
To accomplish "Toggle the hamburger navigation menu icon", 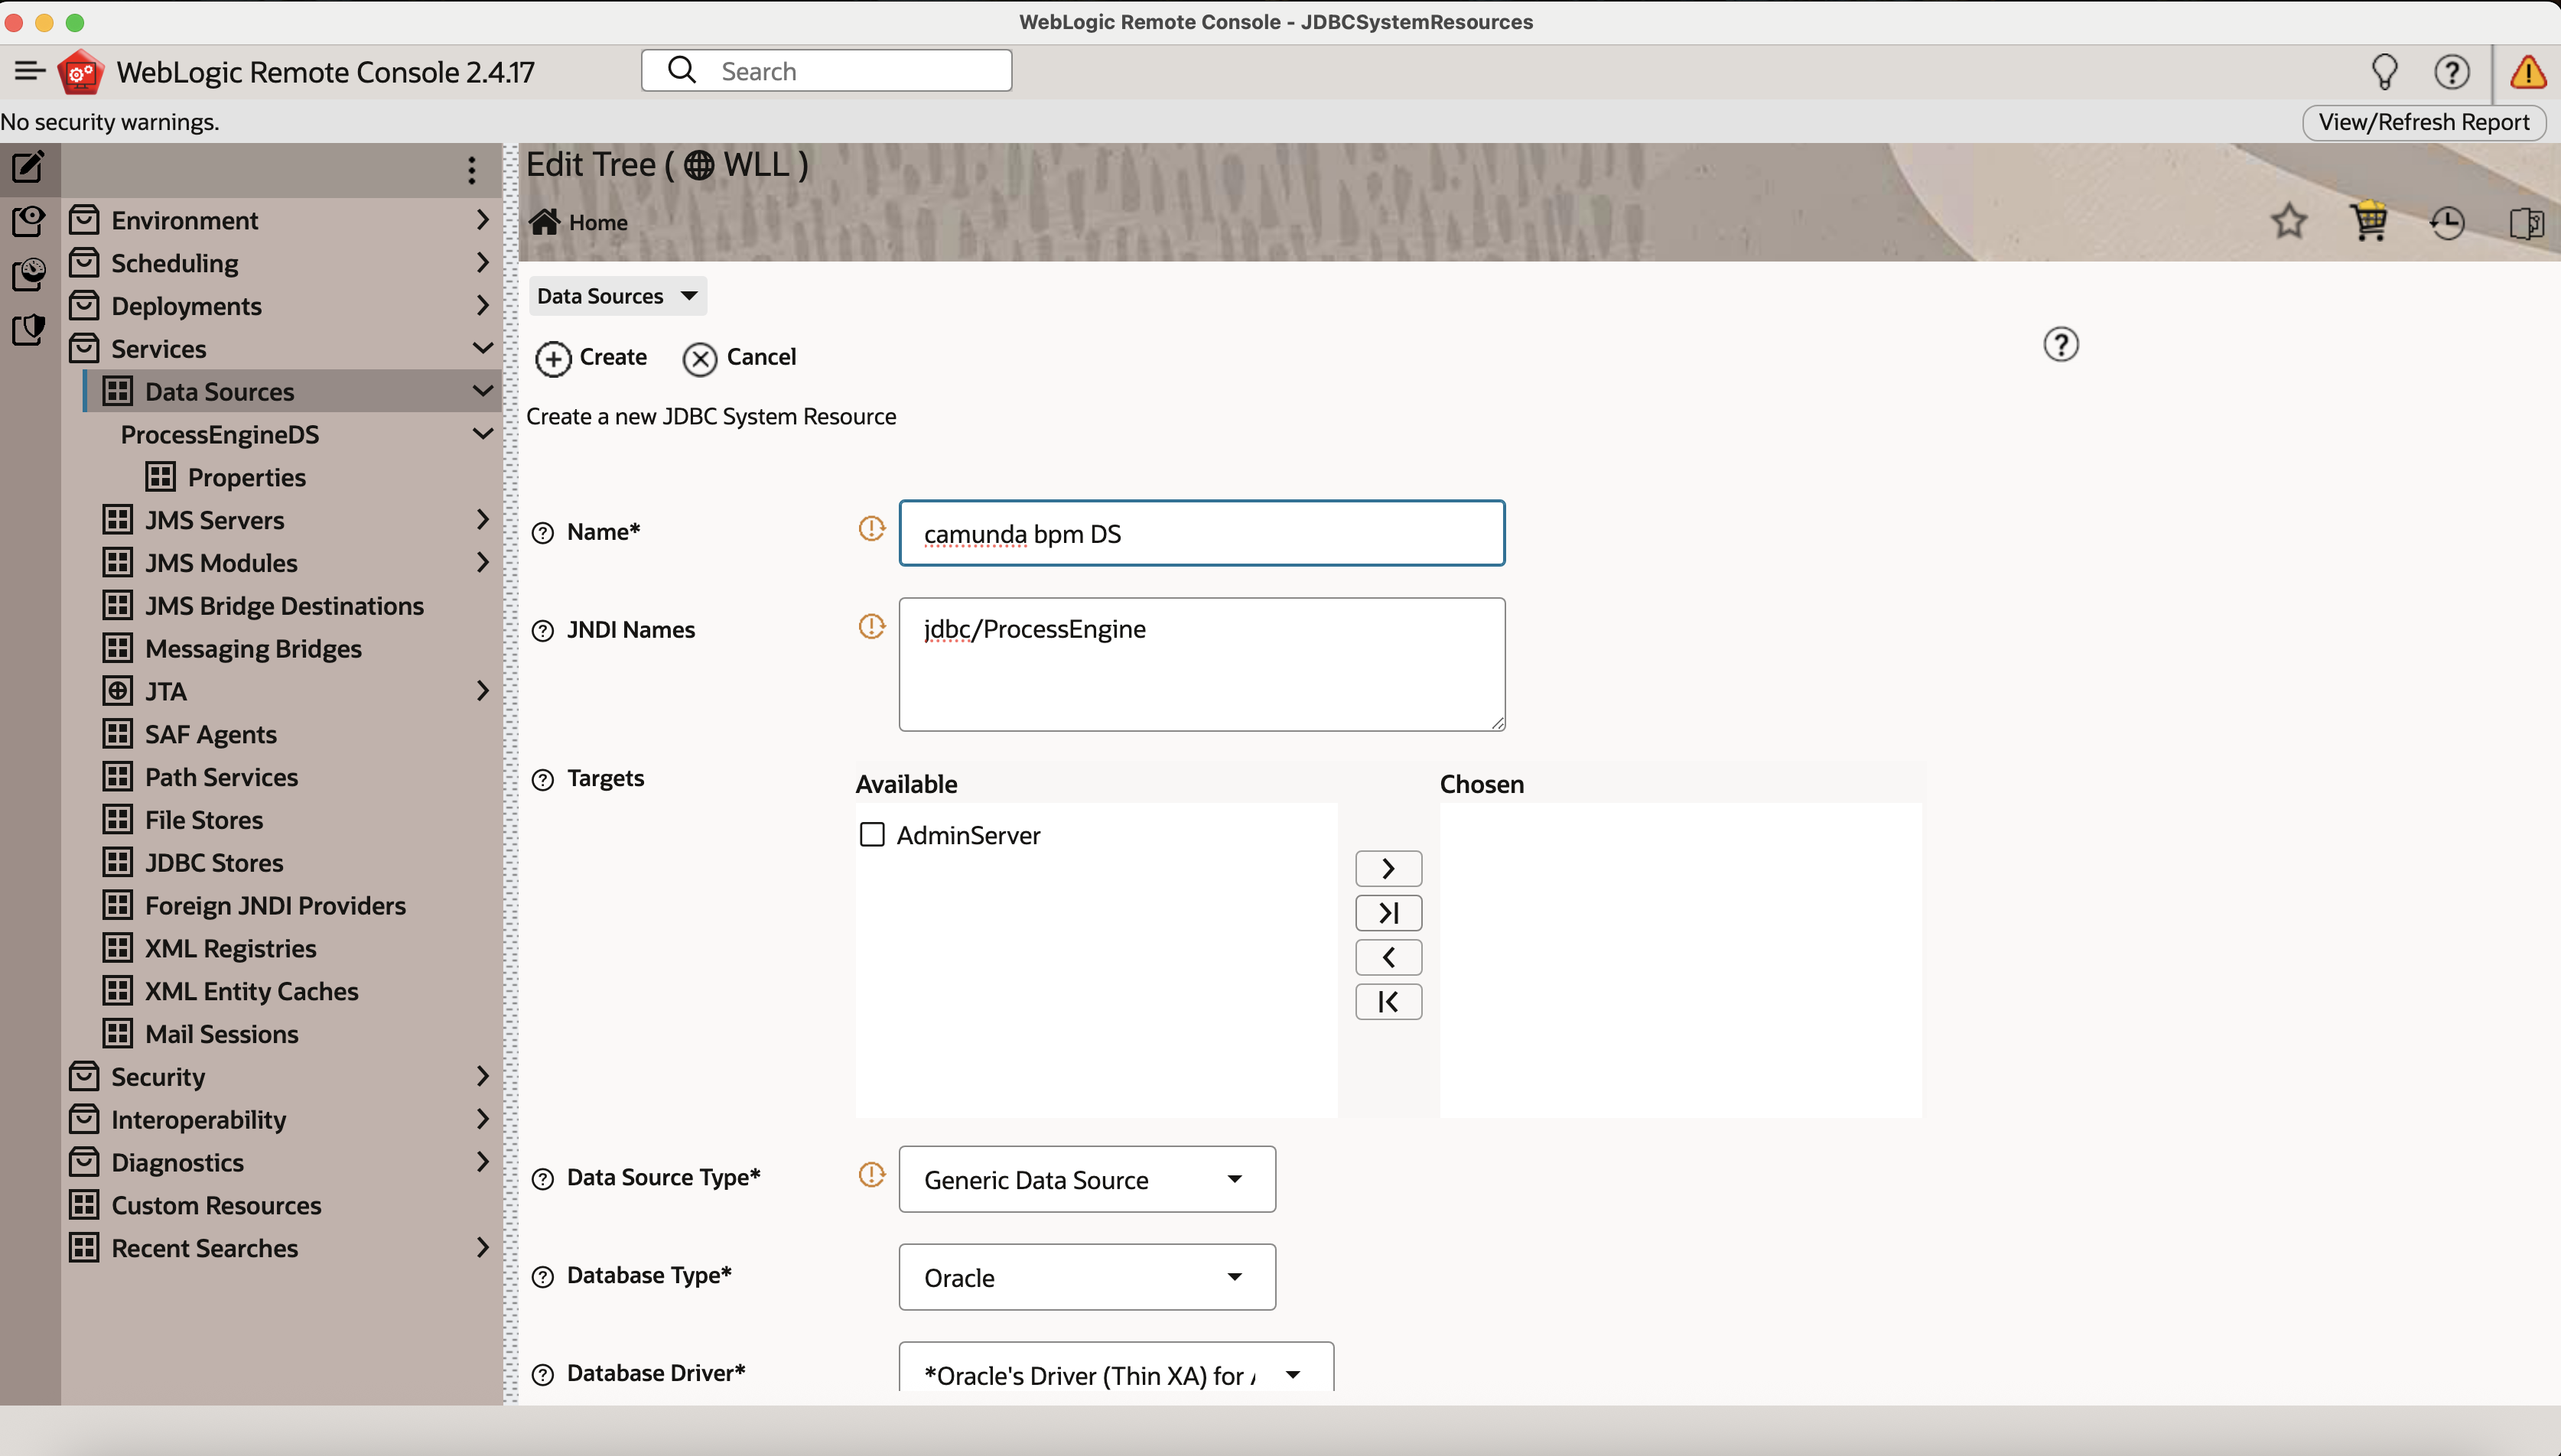I will (29, 71).
